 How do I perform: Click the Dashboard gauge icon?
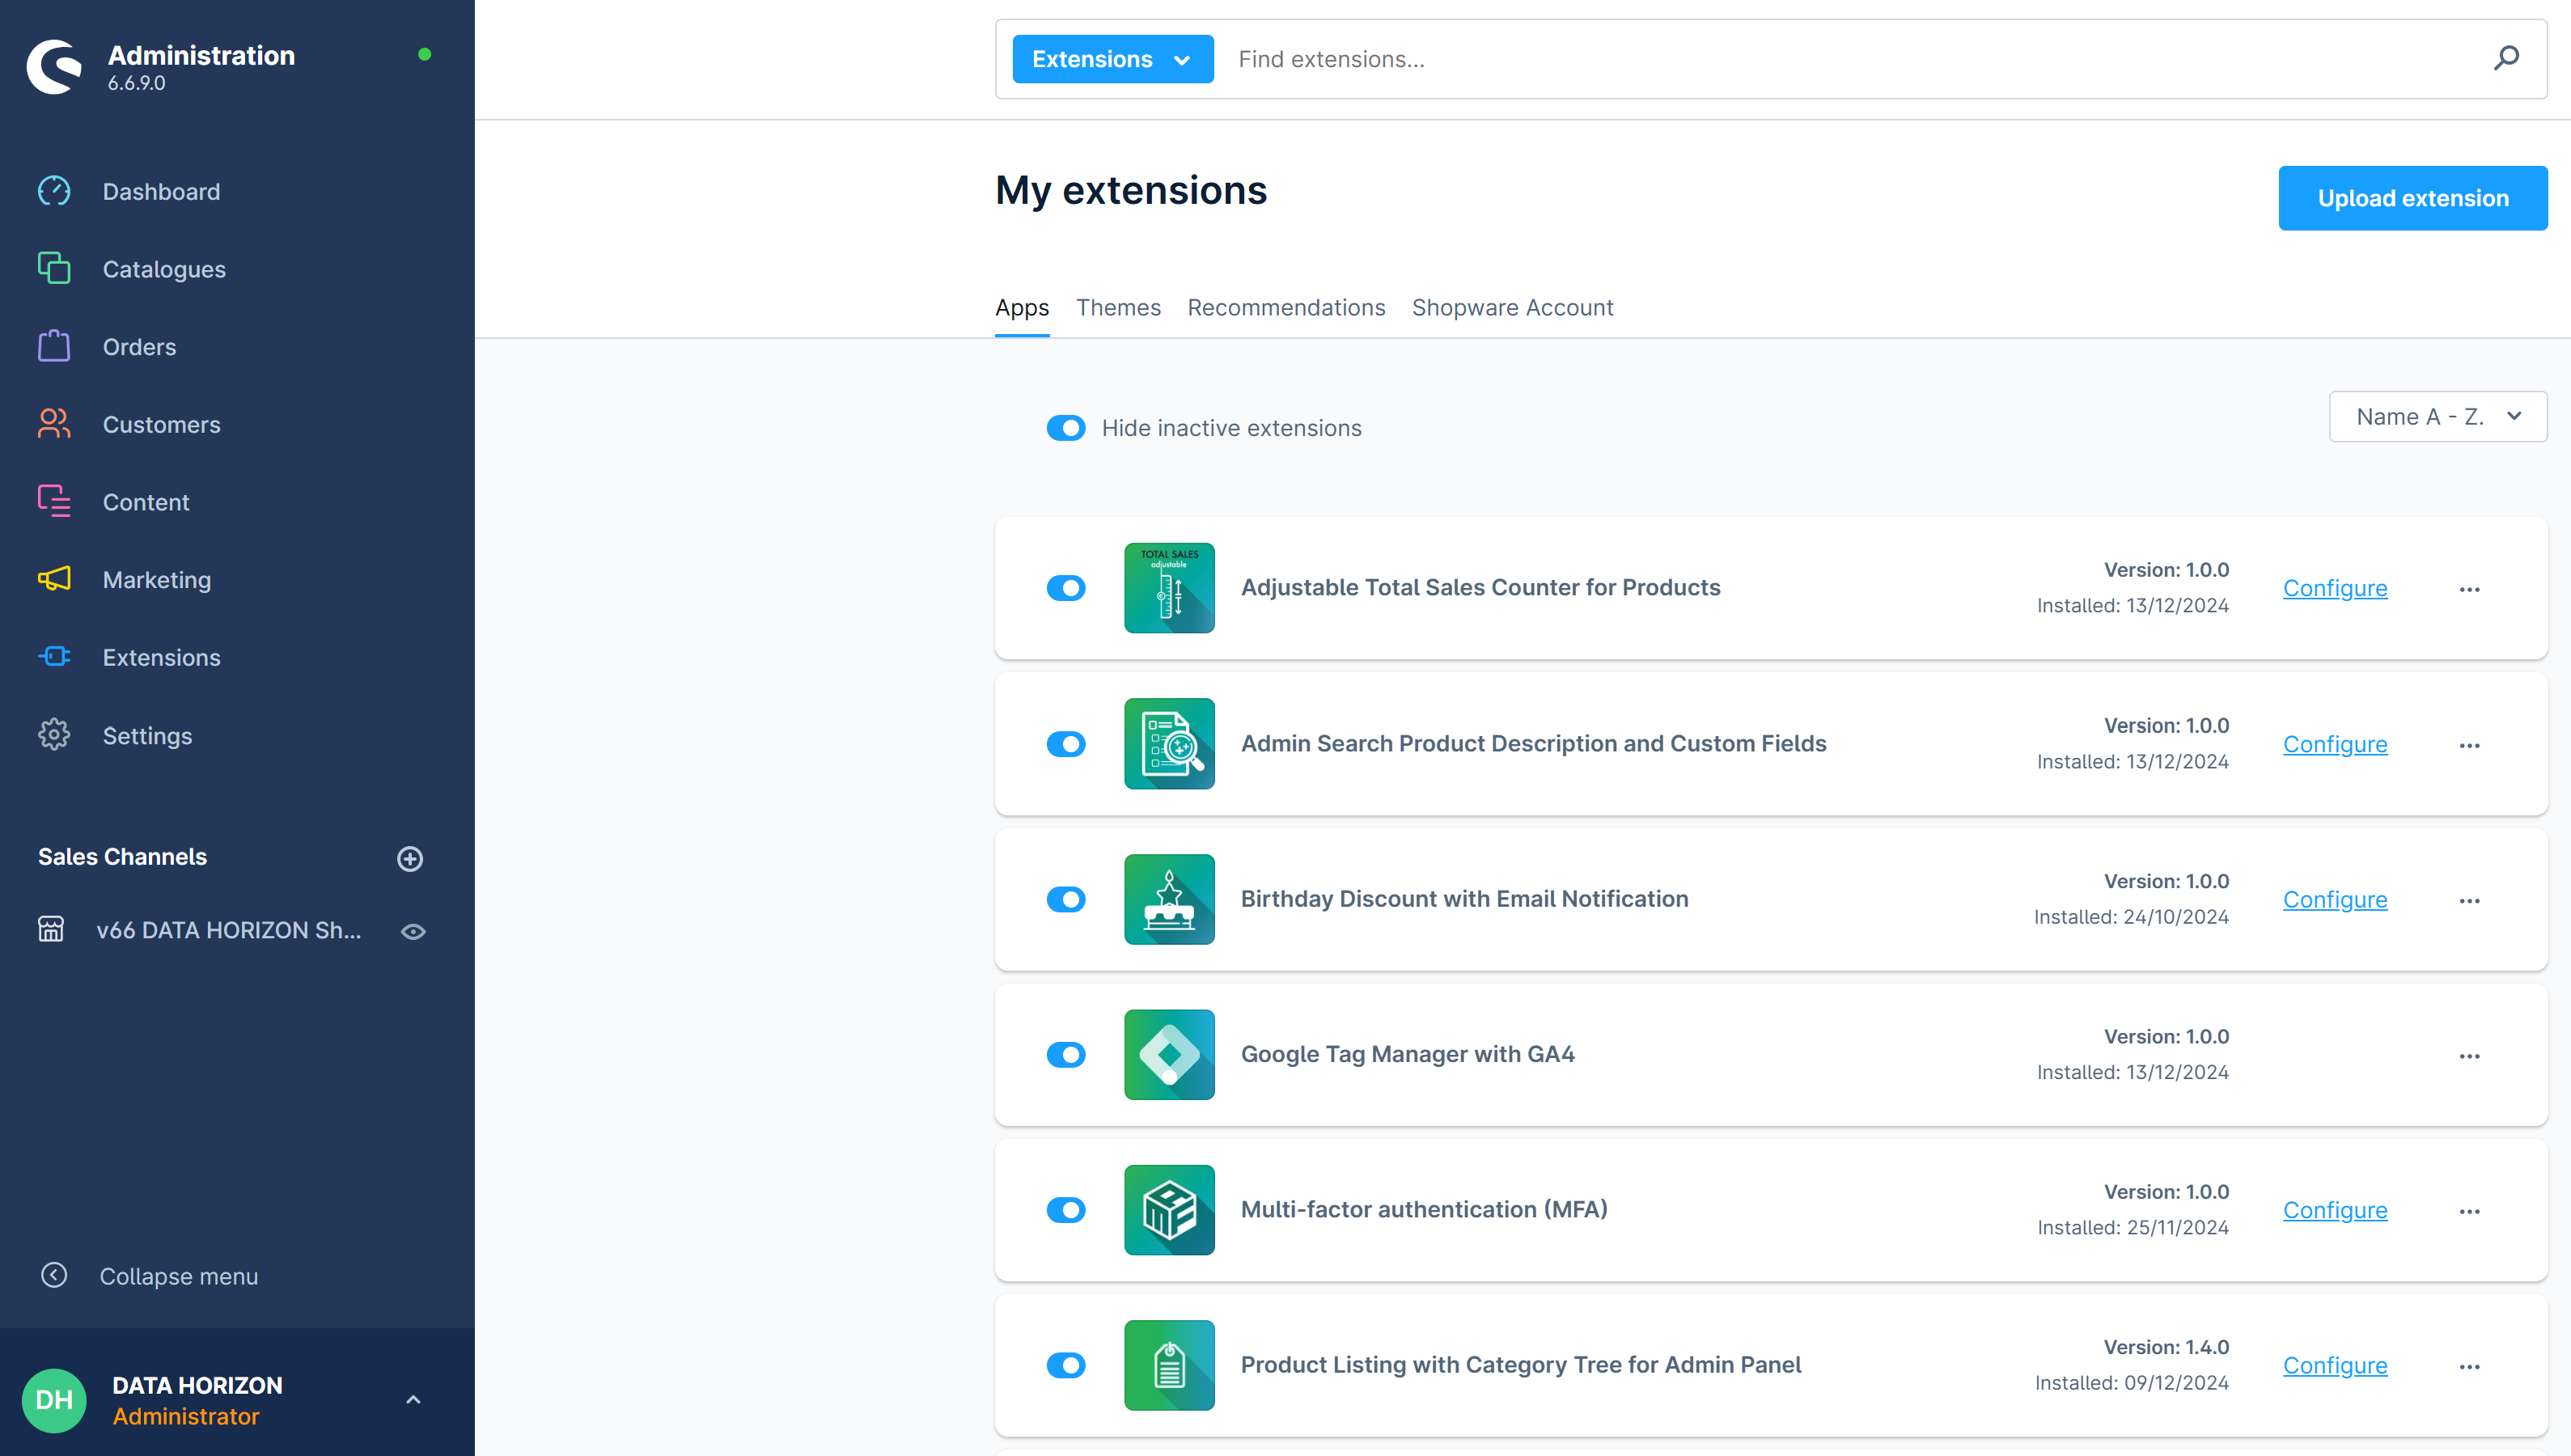tap(54, 191)
